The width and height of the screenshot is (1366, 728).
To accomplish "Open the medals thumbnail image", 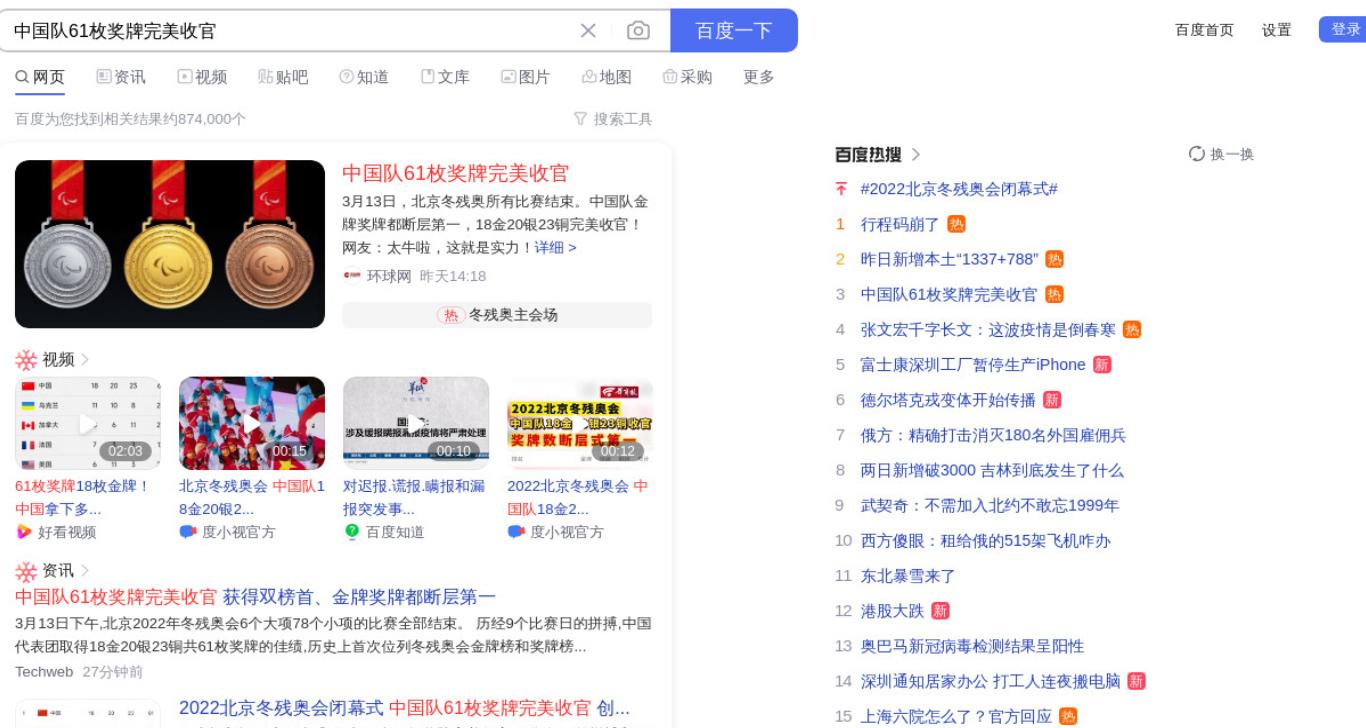I will pyautogui.click(x=170, y=244).
